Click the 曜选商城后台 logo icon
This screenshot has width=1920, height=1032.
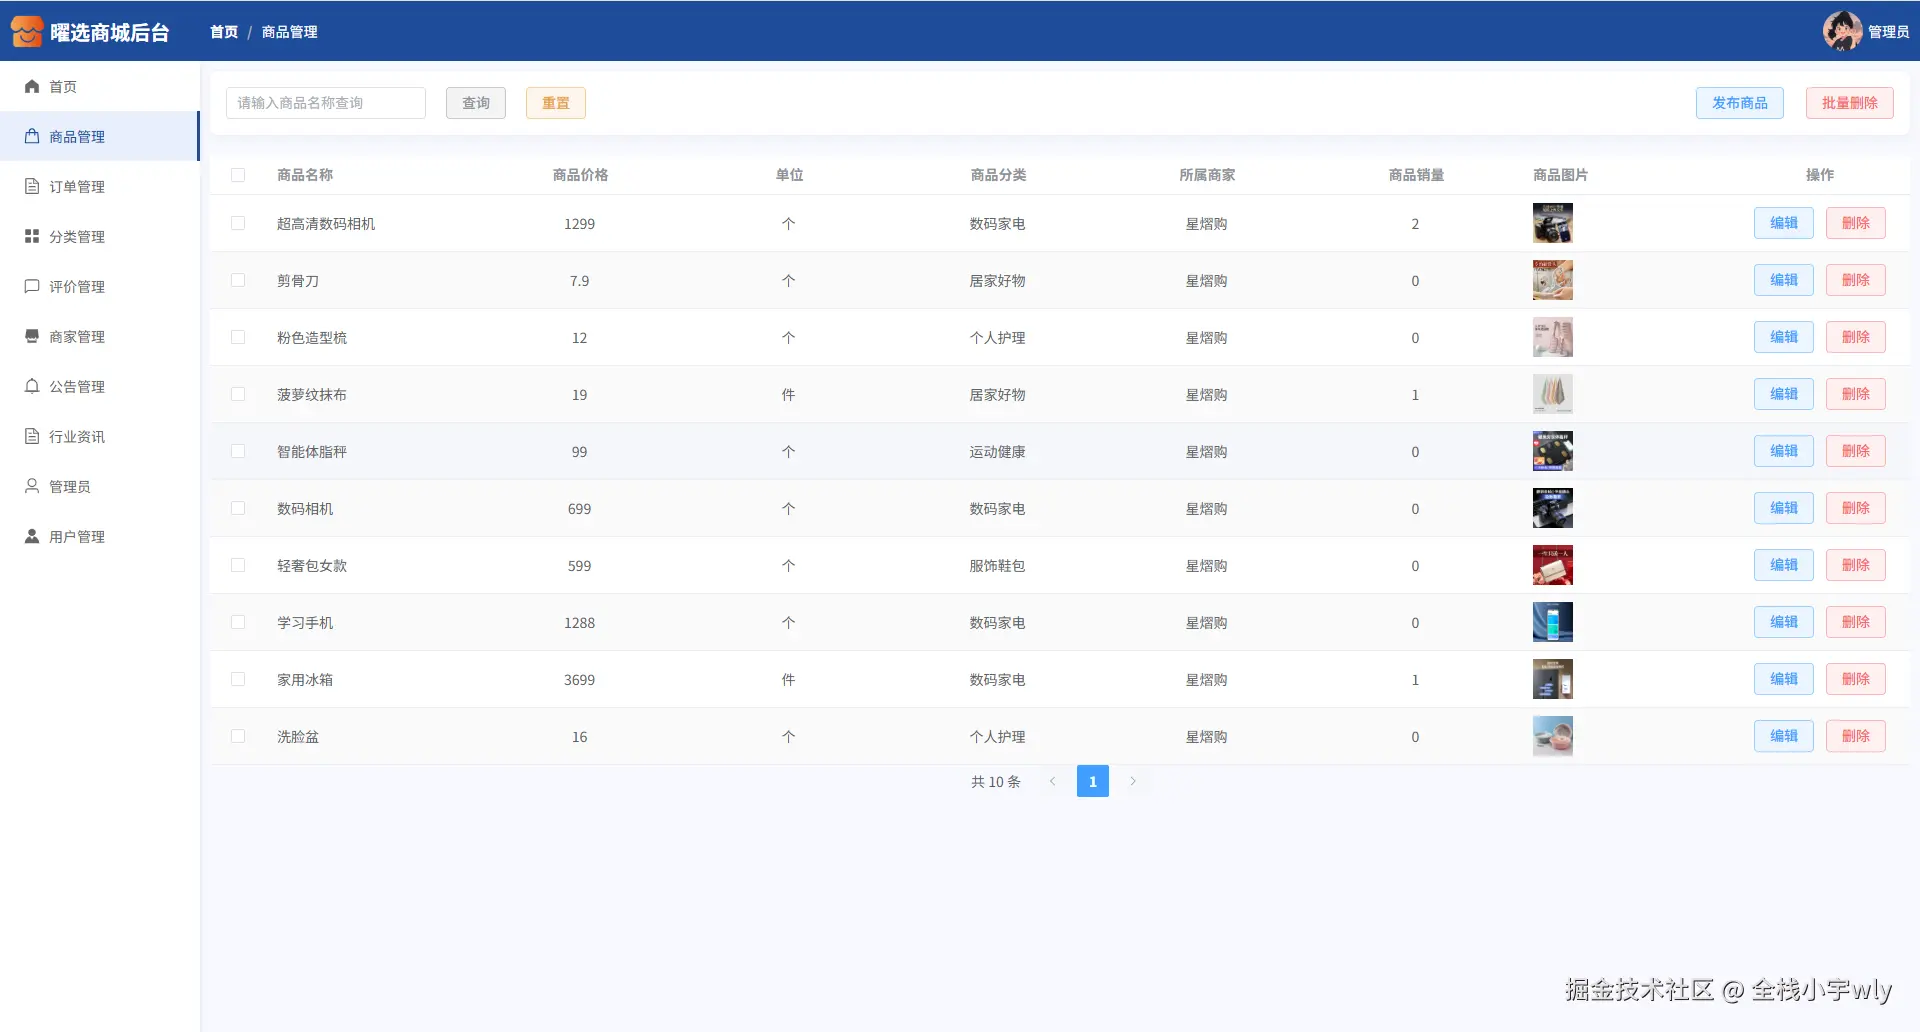[27, 31]
